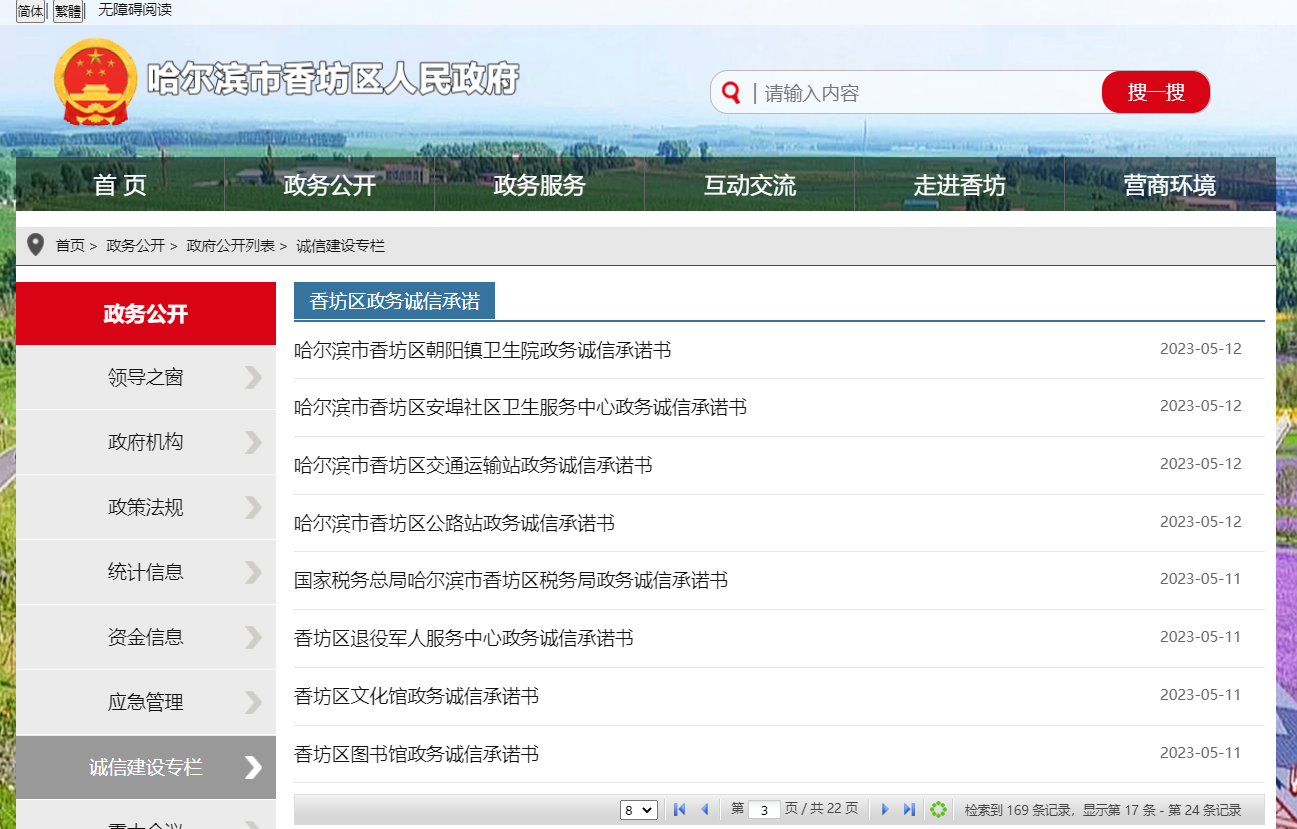Expand the 领导之窗 sidebar section
This screenshot has height=829, width=1297.
tap(146, 377)
